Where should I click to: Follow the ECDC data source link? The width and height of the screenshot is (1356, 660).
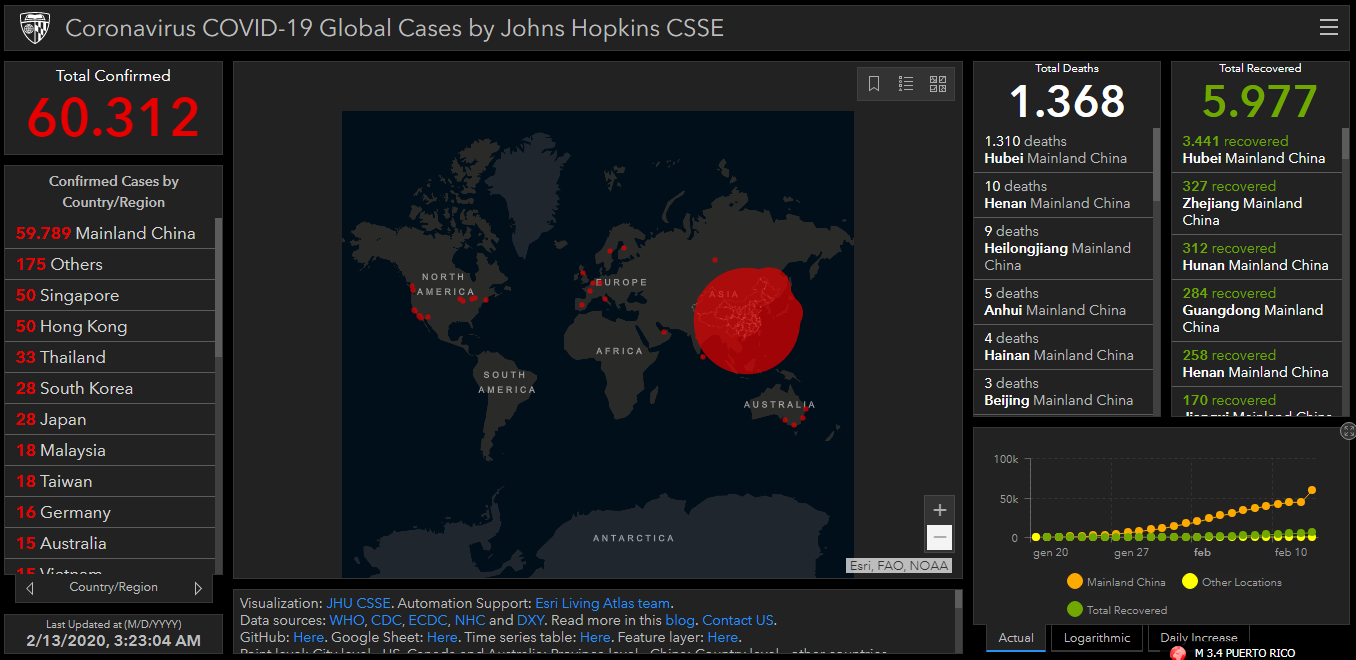click(427, 621)
